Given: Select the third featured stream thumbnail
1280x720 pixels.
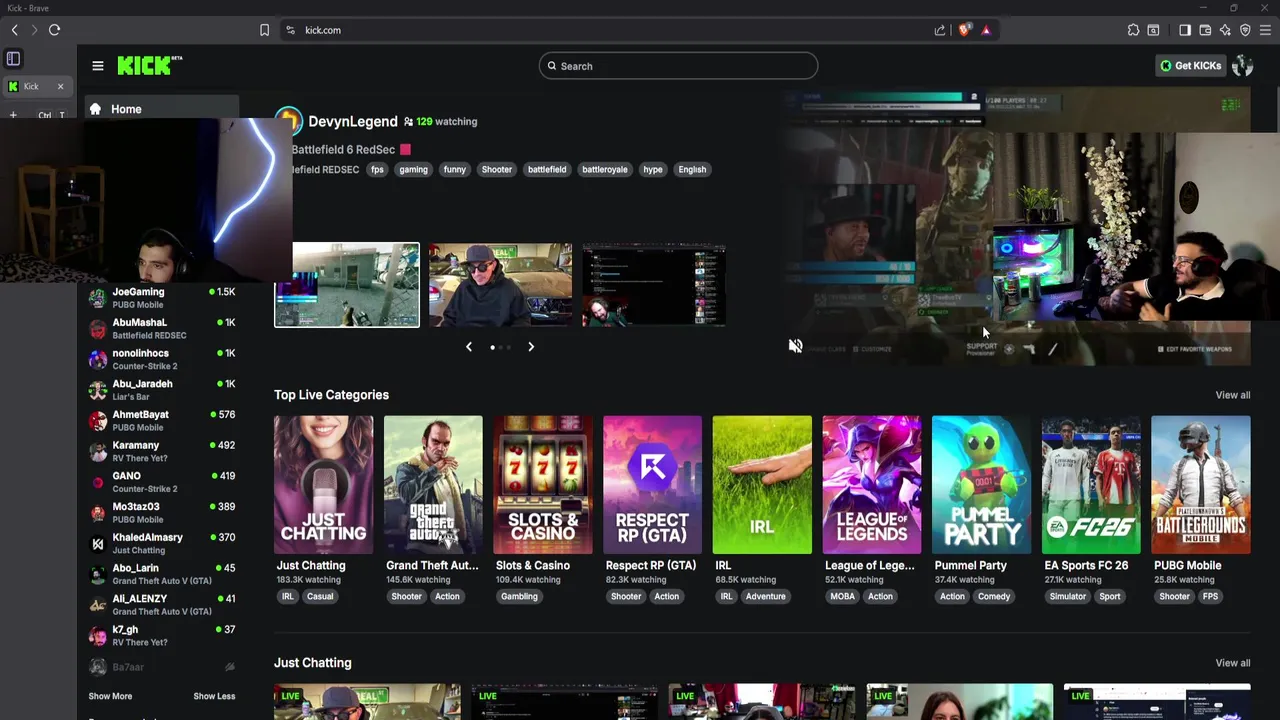Looking at the screenshot, I should [654, 285].
